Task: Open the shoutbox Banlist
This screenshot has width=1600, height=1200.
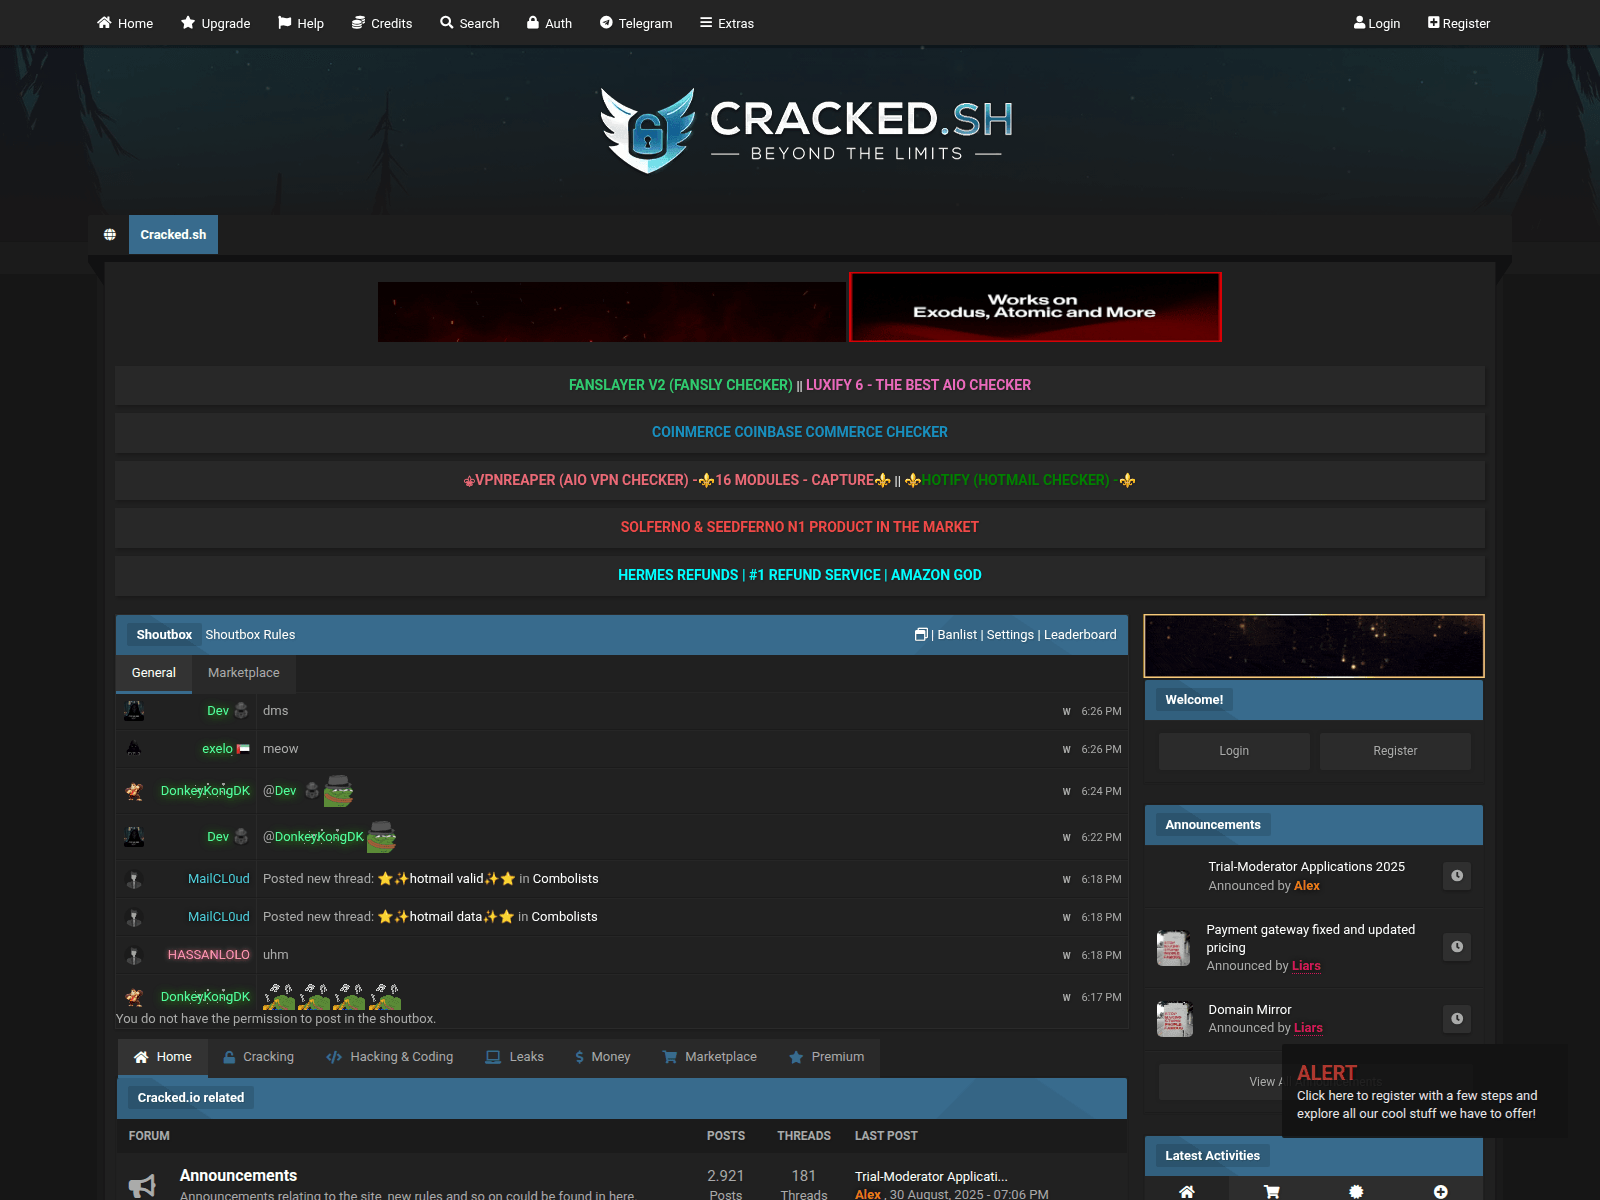Action: point(957,635)
